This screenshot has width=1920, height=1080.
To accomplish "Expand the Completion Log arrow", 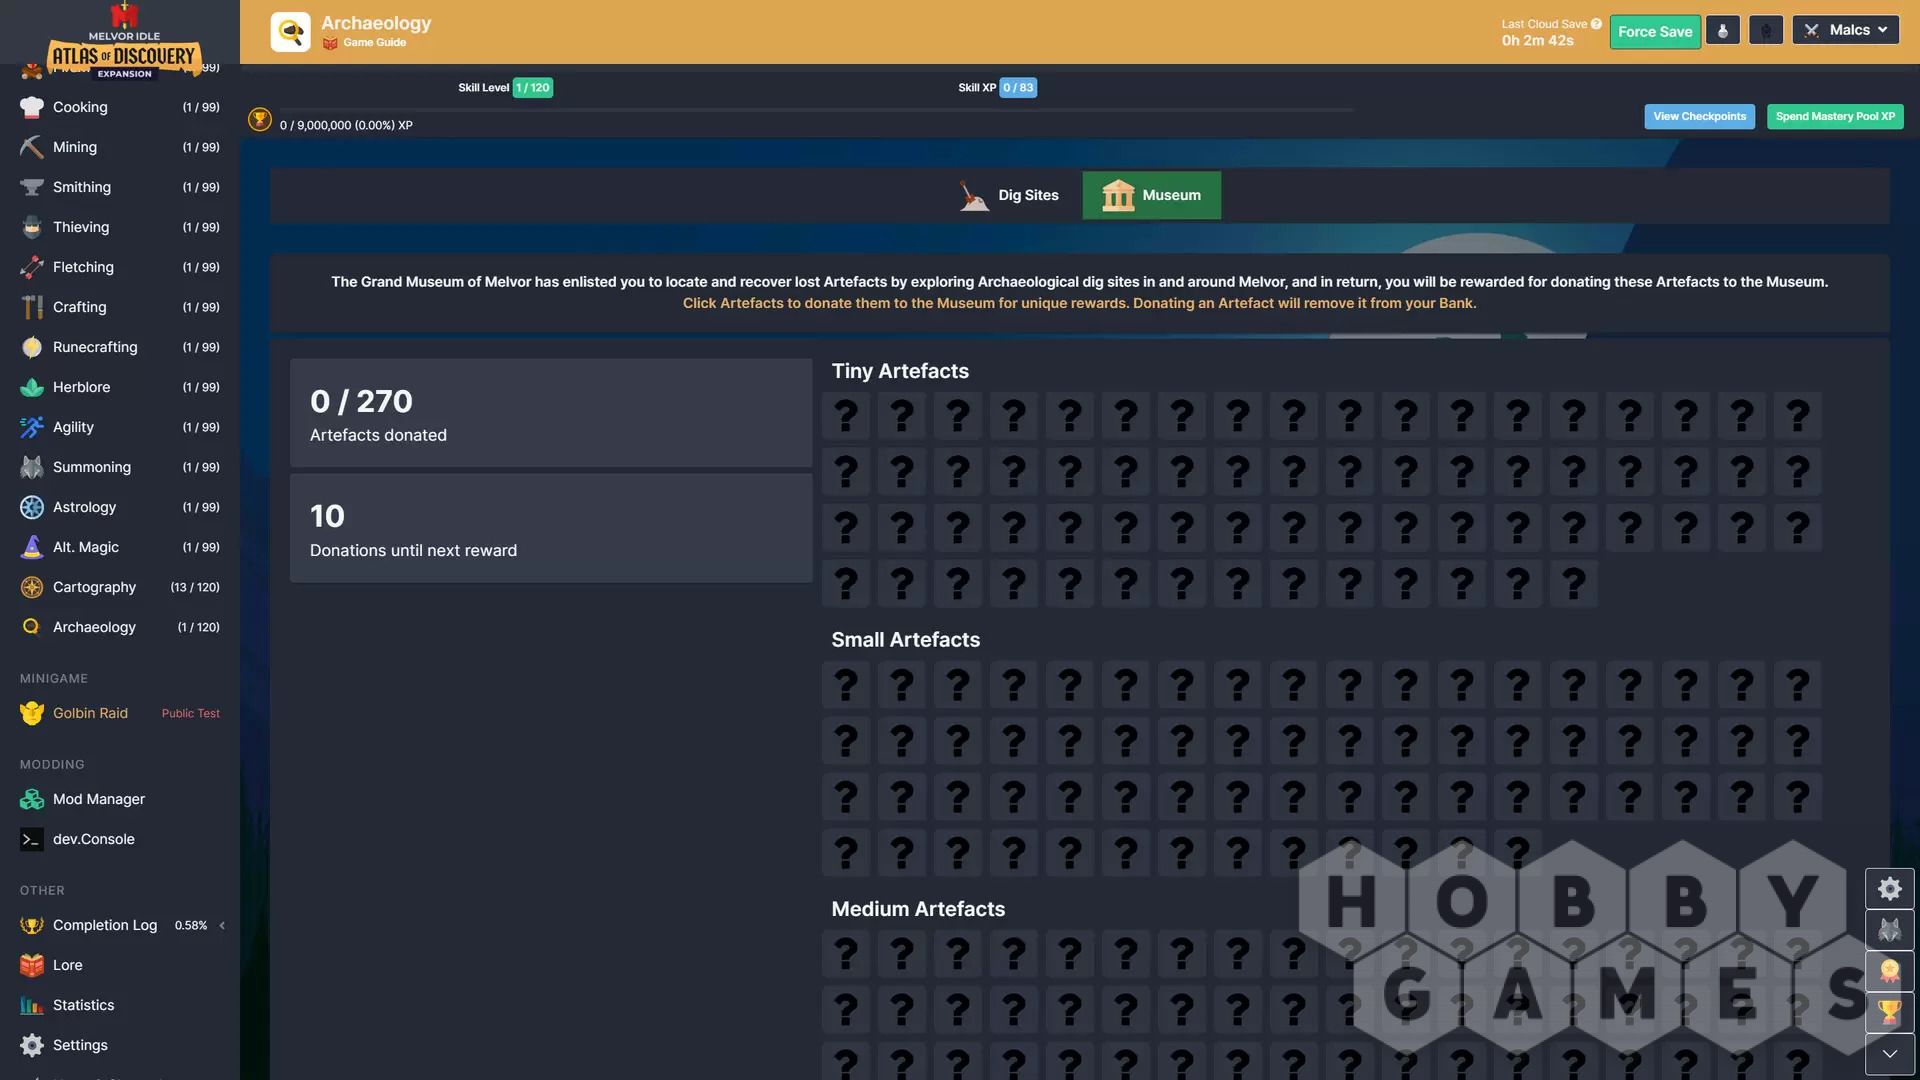I will tap(222, 925).
